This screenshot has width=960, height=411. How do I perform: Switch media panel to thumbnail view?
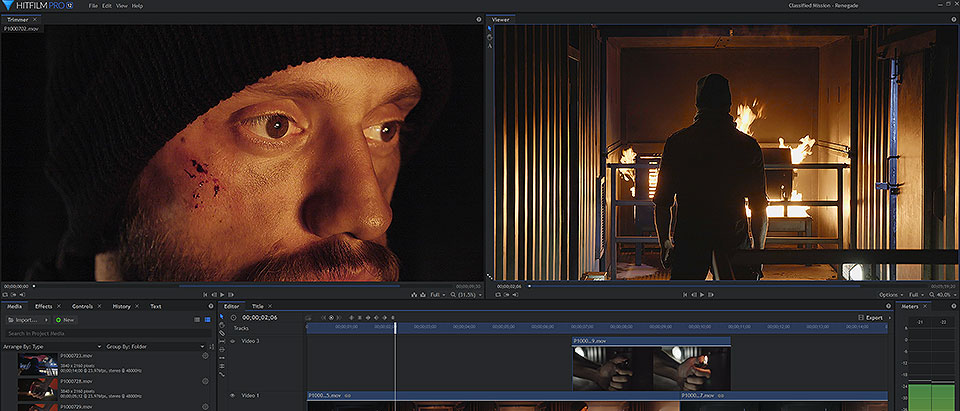pyautogui.click(x=208, y=320)
